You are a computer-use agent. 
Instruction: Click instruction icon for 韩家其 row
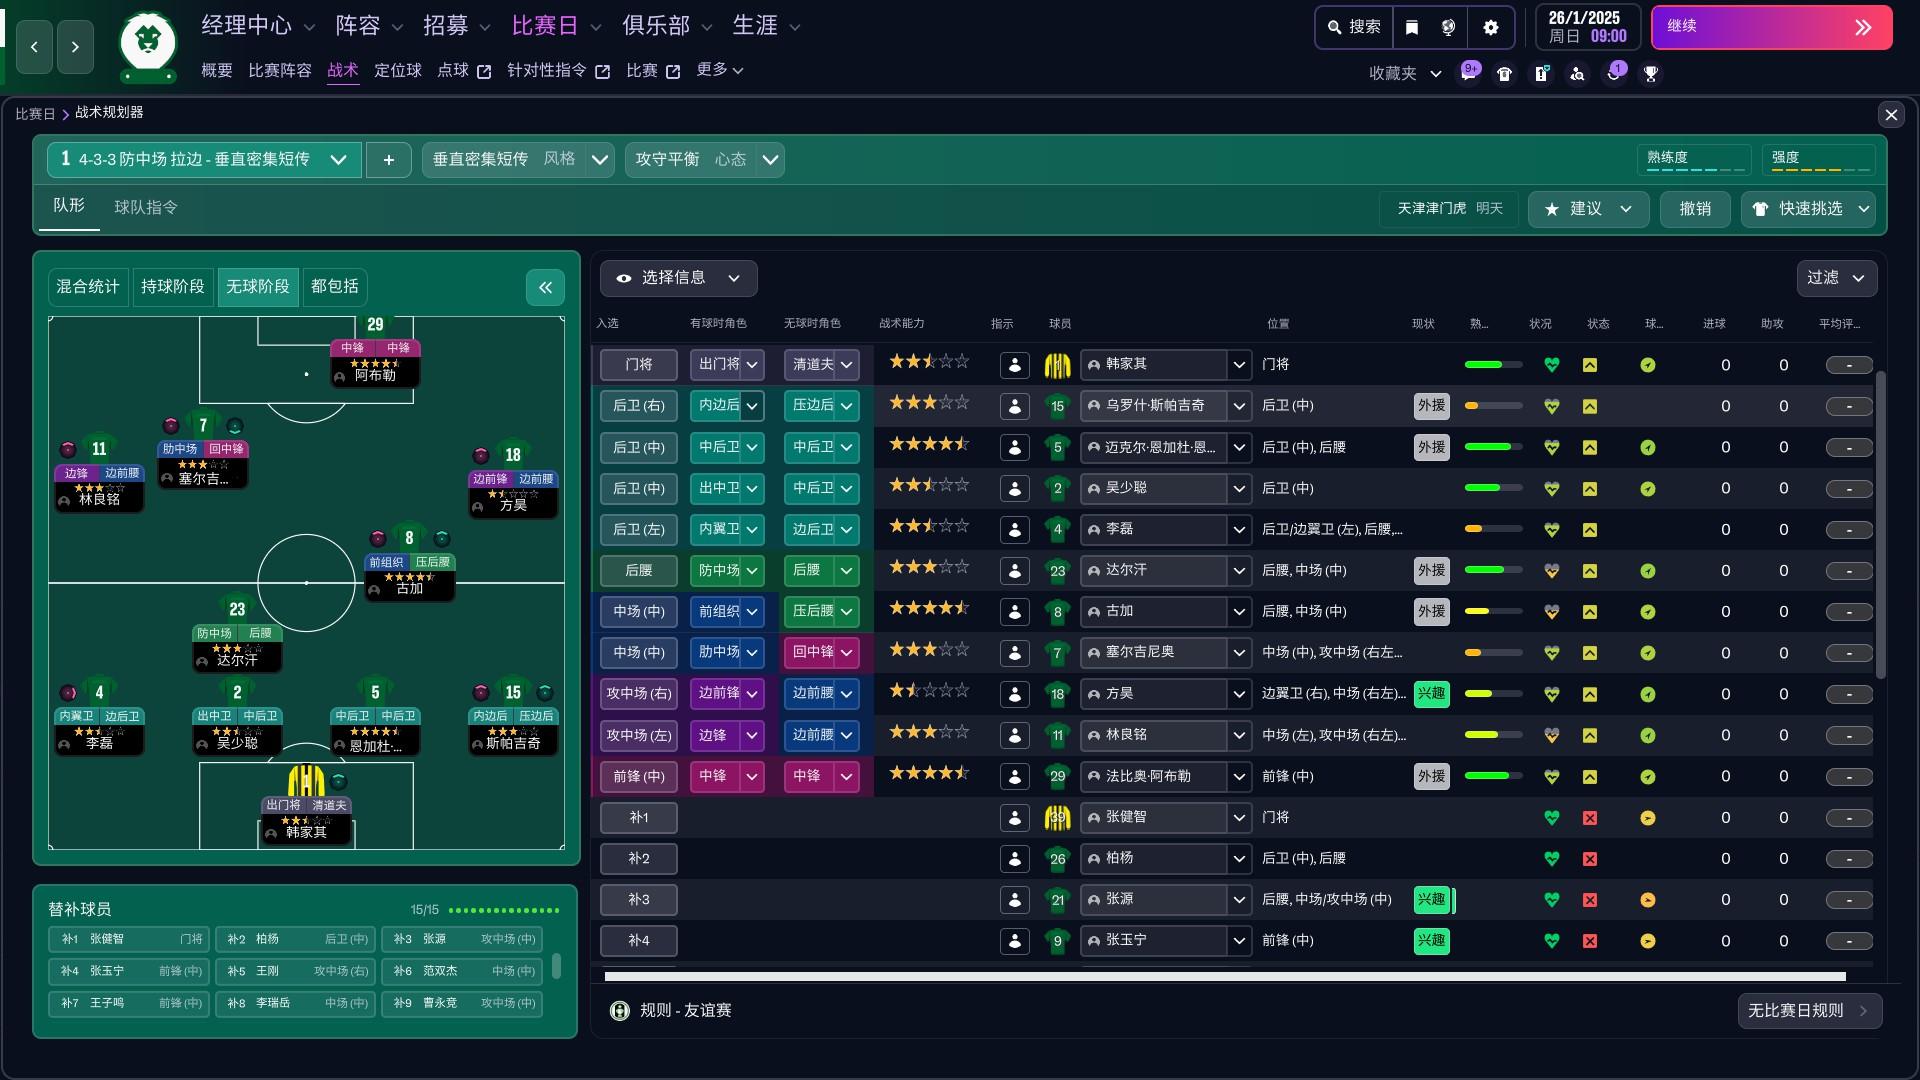pos(1014,365)
